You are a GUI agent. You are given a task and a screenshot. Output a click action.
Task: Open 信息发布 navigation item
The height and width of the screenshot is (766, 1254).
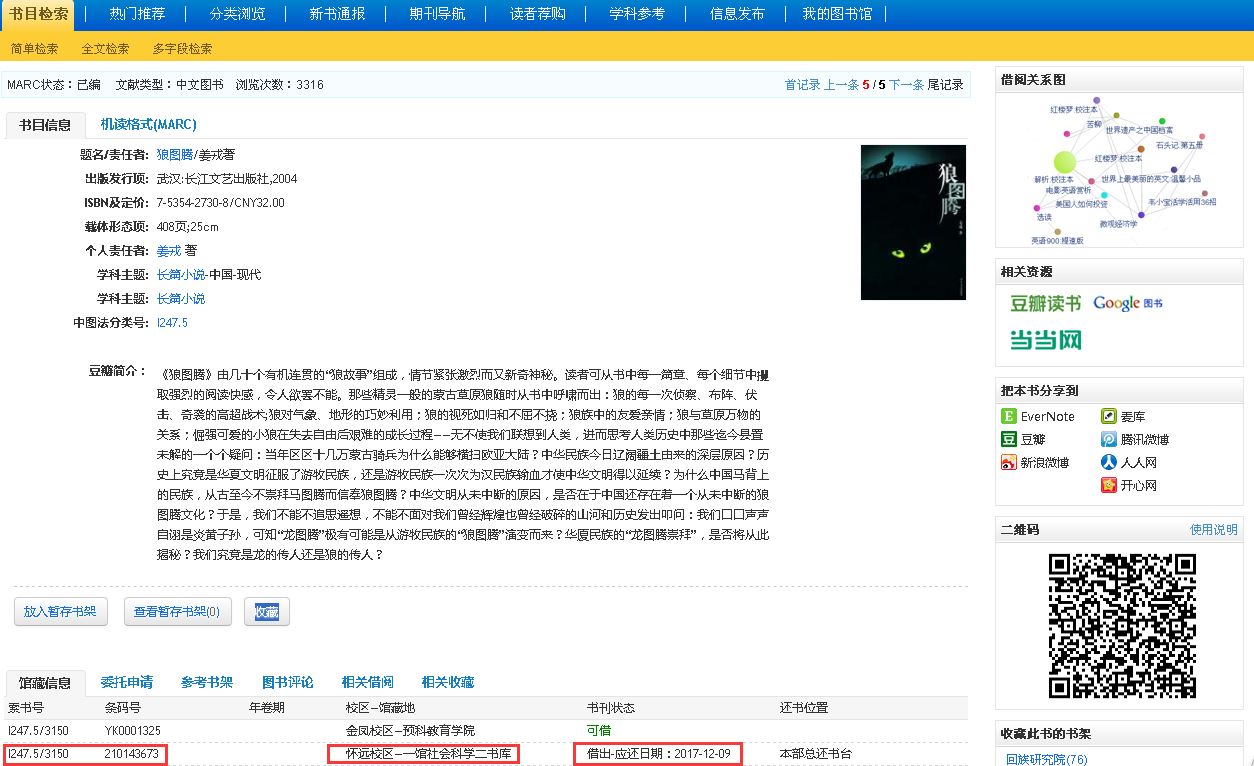coord(737,14)
